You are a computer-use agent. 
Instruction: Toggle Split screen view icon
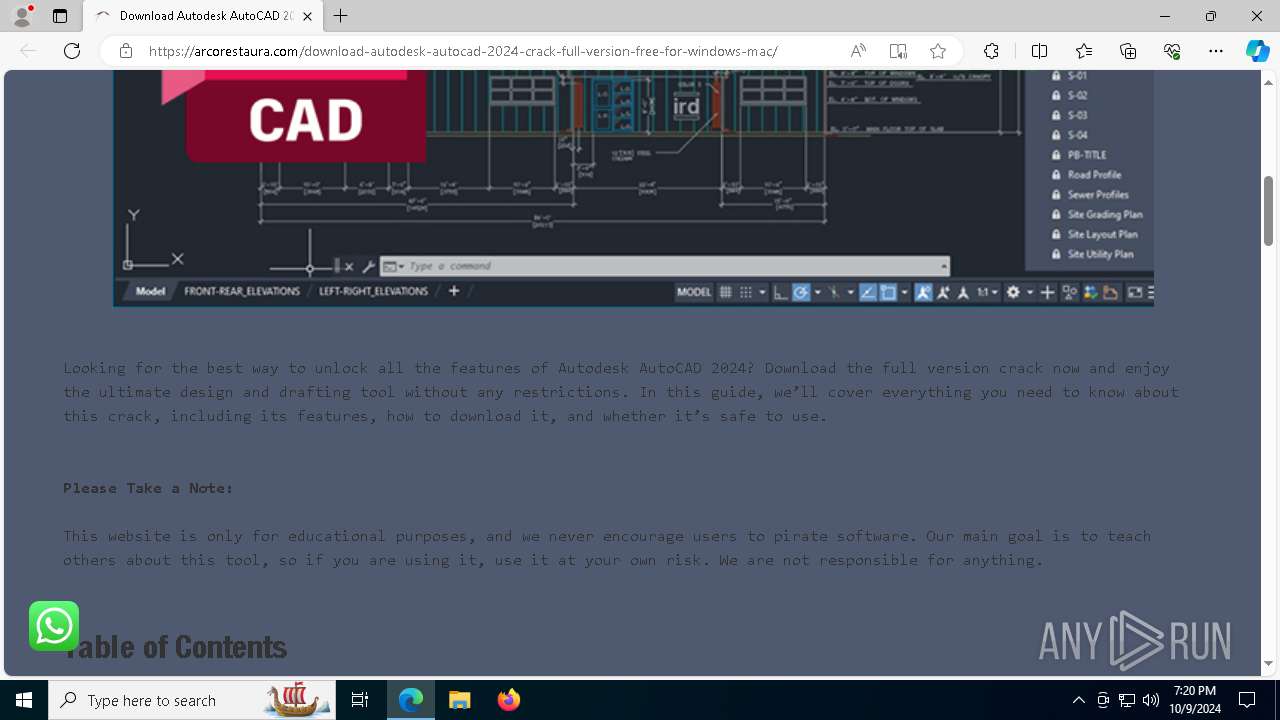1039,51
